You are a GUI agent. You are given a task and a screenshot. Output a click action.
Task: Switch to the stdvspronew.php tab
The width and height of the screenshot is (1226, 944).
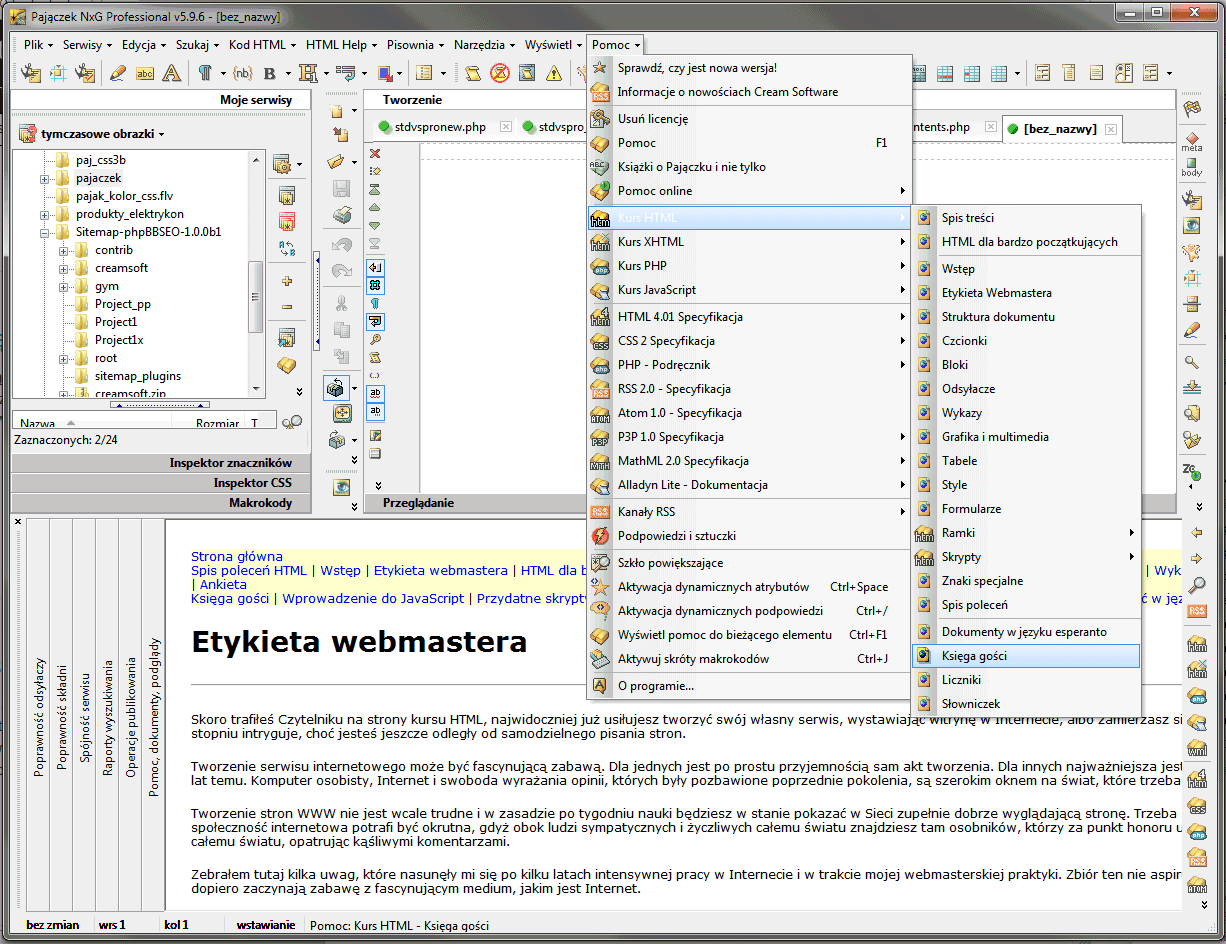tap(441, 127)
